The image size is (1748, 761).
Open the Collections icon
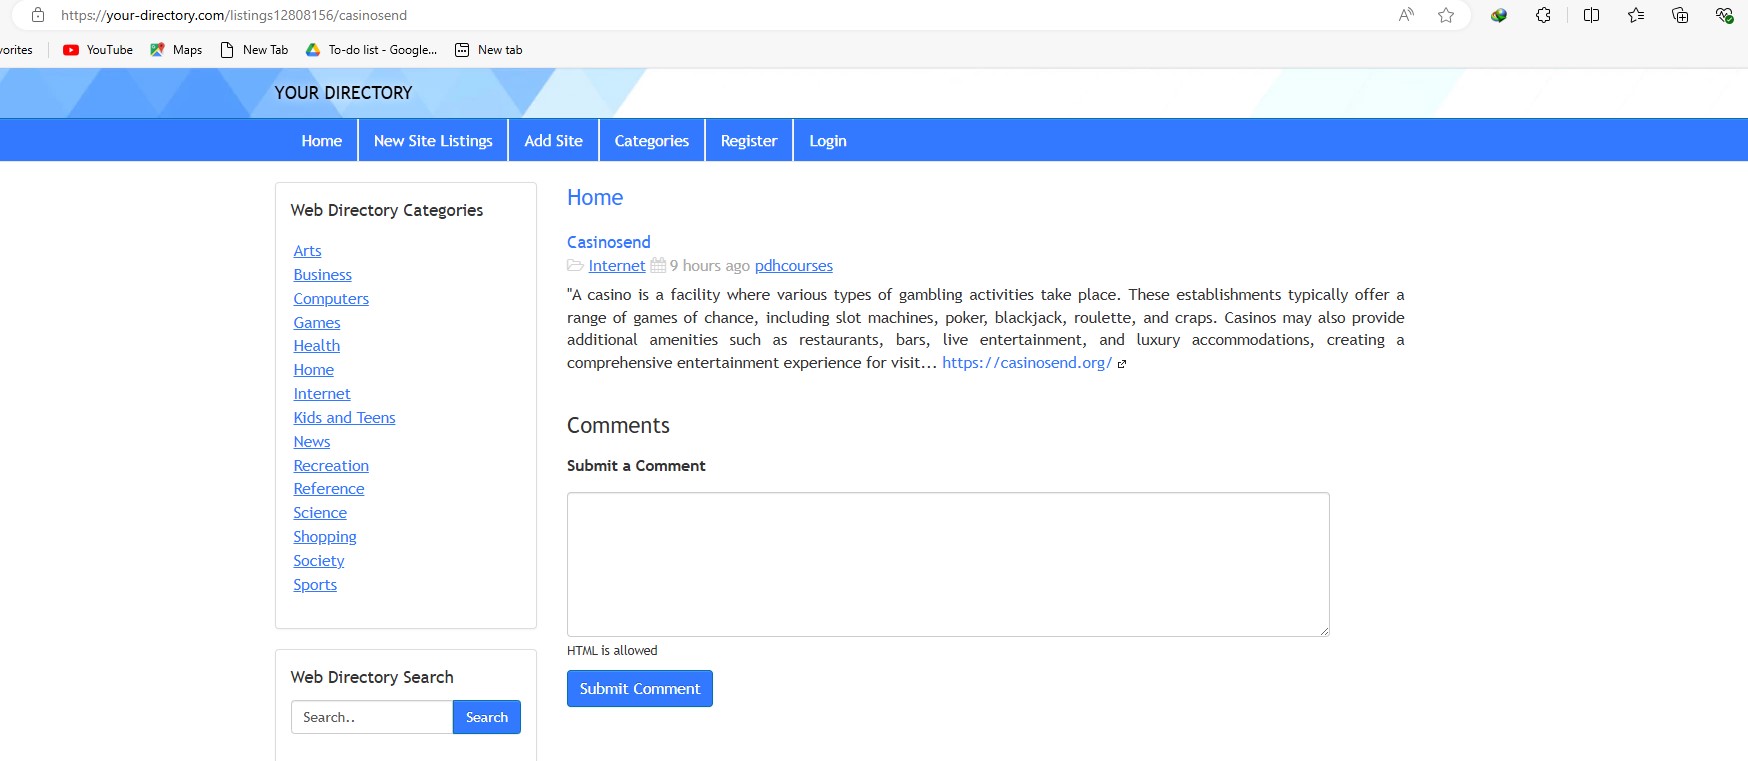pos(1680,15)
